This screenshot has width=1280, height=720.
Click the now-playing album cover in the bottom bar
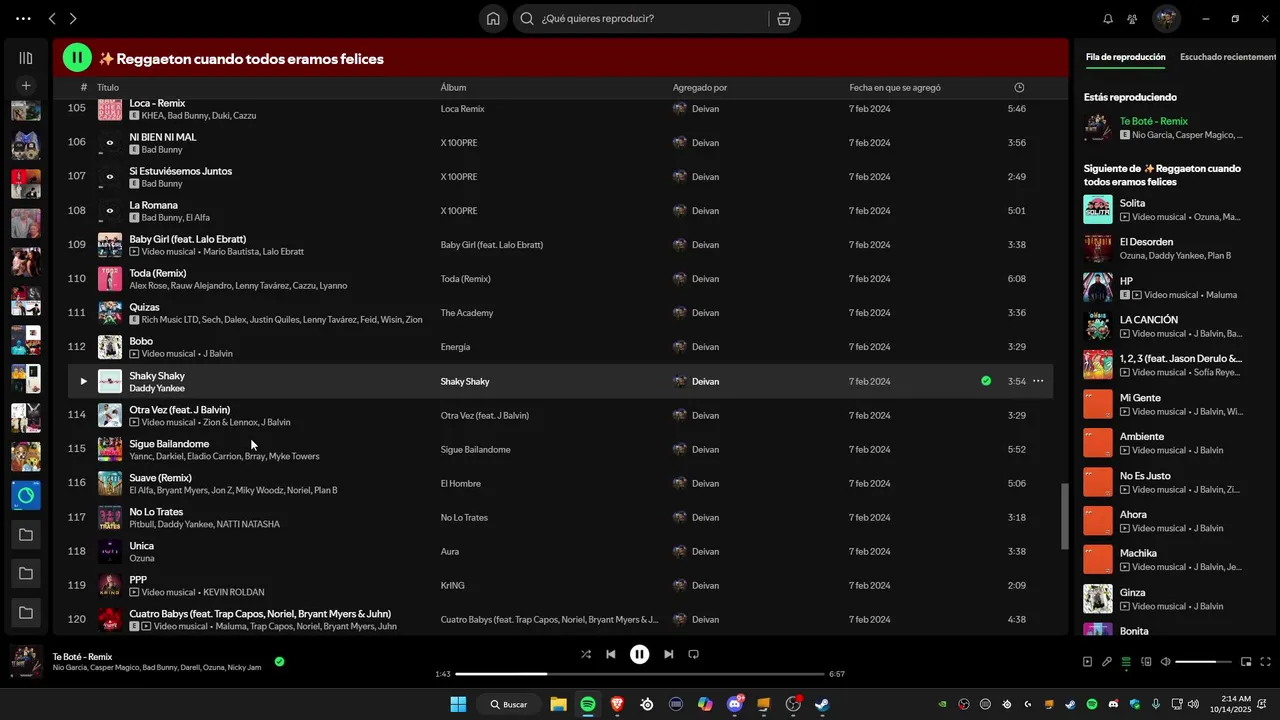click(x=26, y=661)
